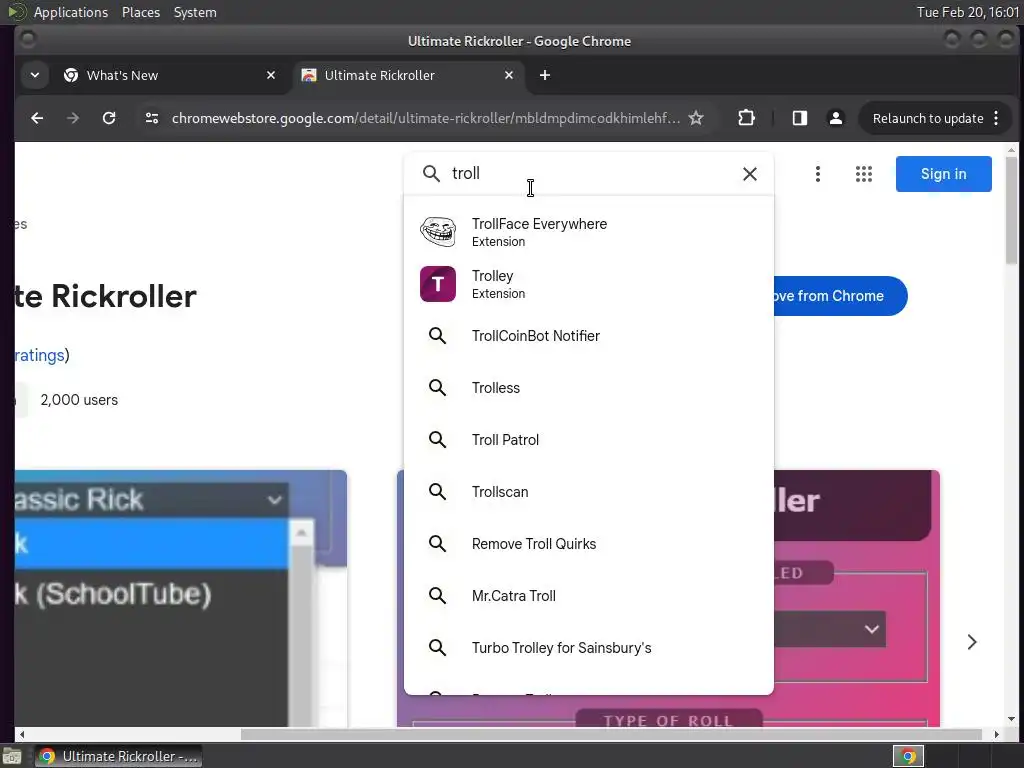Open the pink Rickroller settings screenshot thumbnail
Screen dimensions: 1024x768
coord(857,598)
